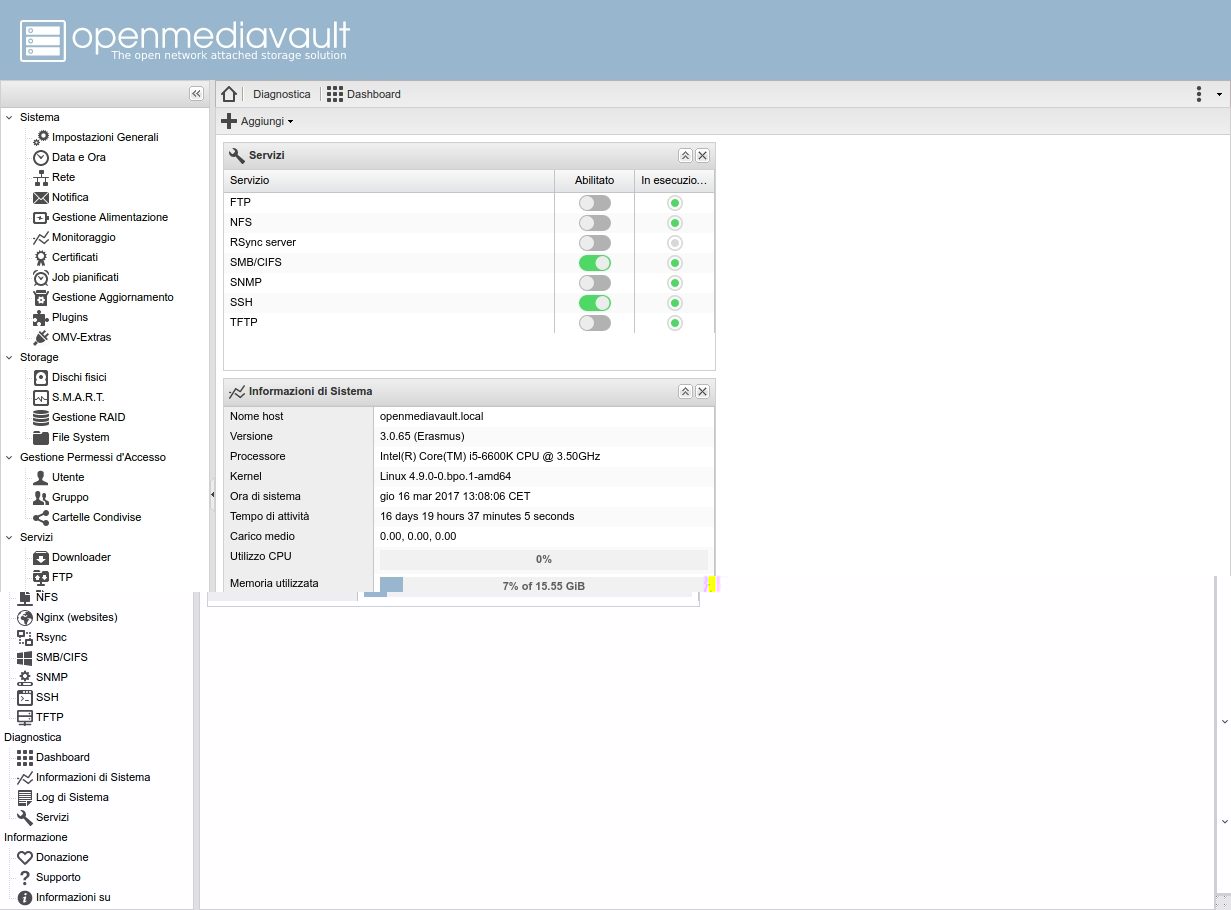Image resolution: width=1231 pixels, height=910 pixels.
Task: Enable the FTP service toggle
Action: point(594,202)
